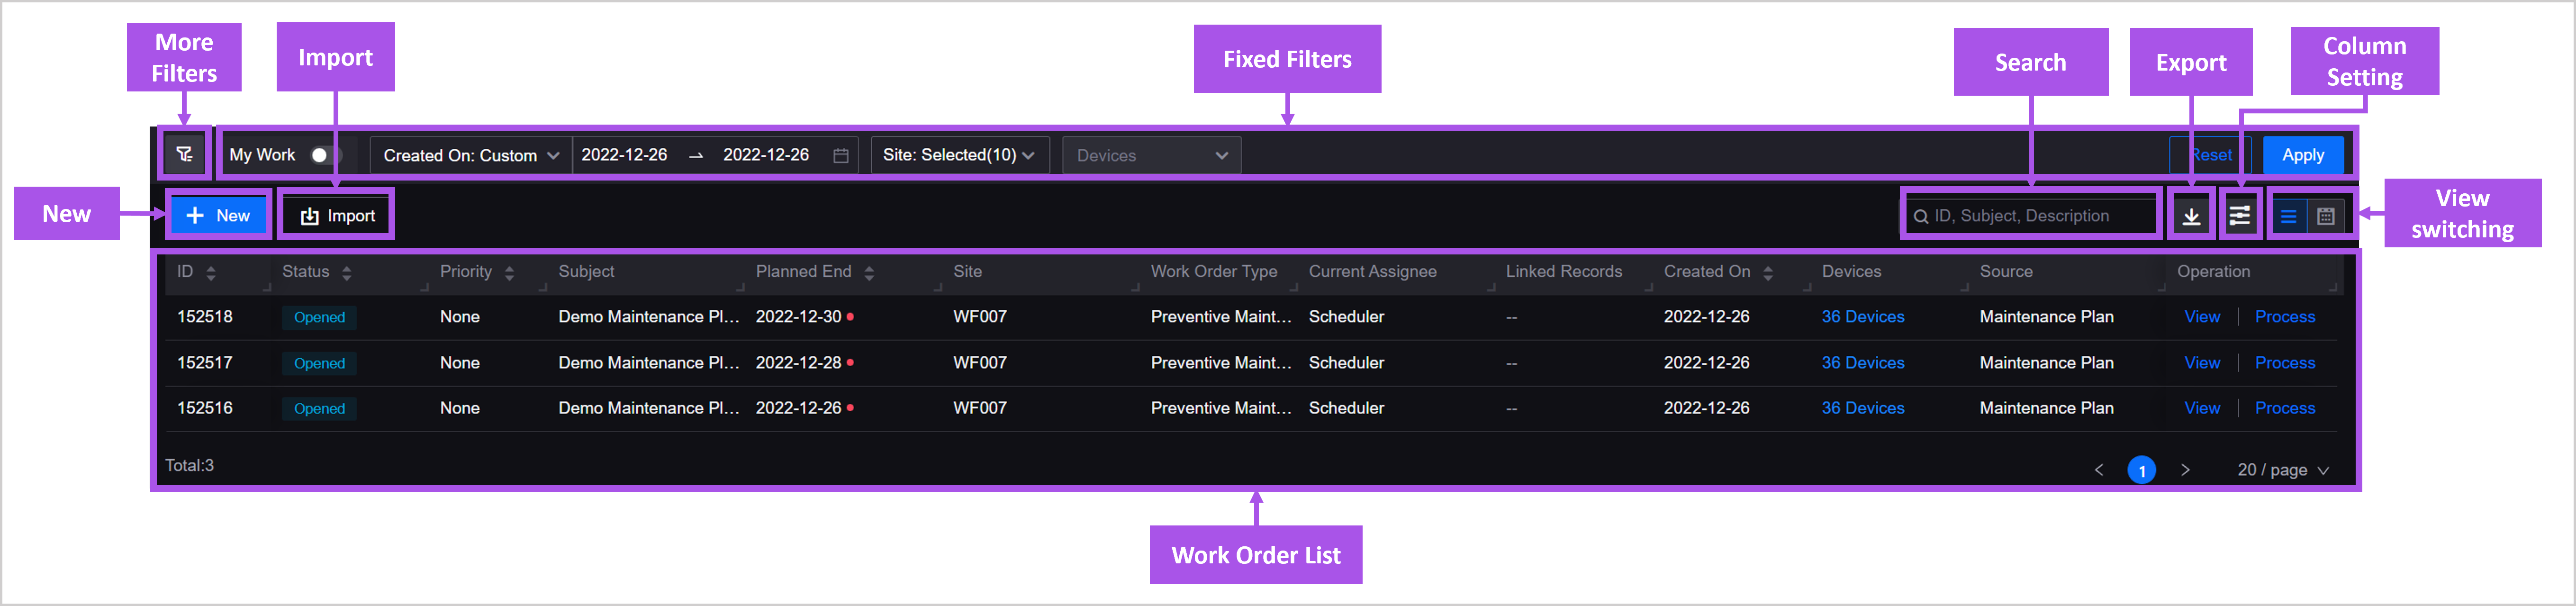Click the date range calendar icon
This screenshot has height=606, width=2576.
841,155
